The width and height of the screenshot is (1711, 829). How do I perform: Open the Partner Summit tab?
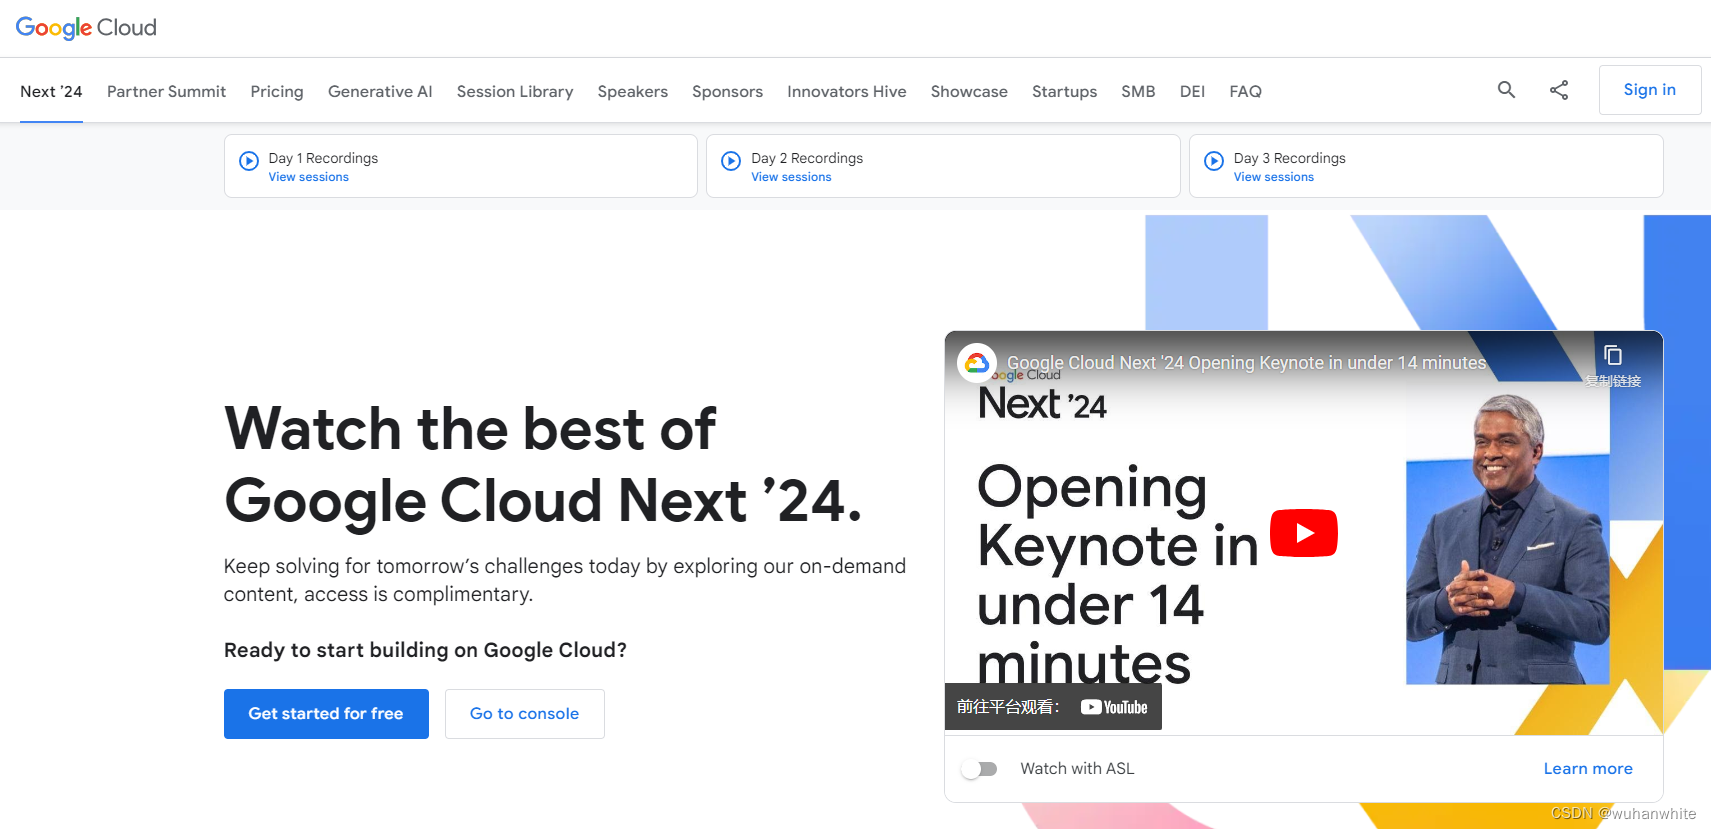(166, 91)
